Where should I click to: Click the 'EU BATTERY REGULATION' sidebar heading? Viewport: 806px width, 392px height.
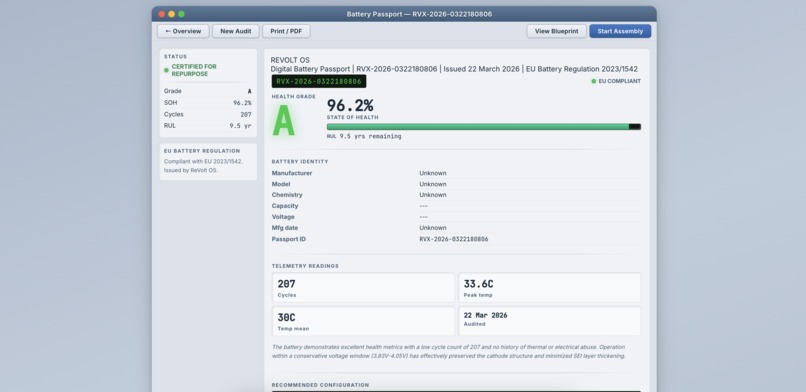point(202,151)
